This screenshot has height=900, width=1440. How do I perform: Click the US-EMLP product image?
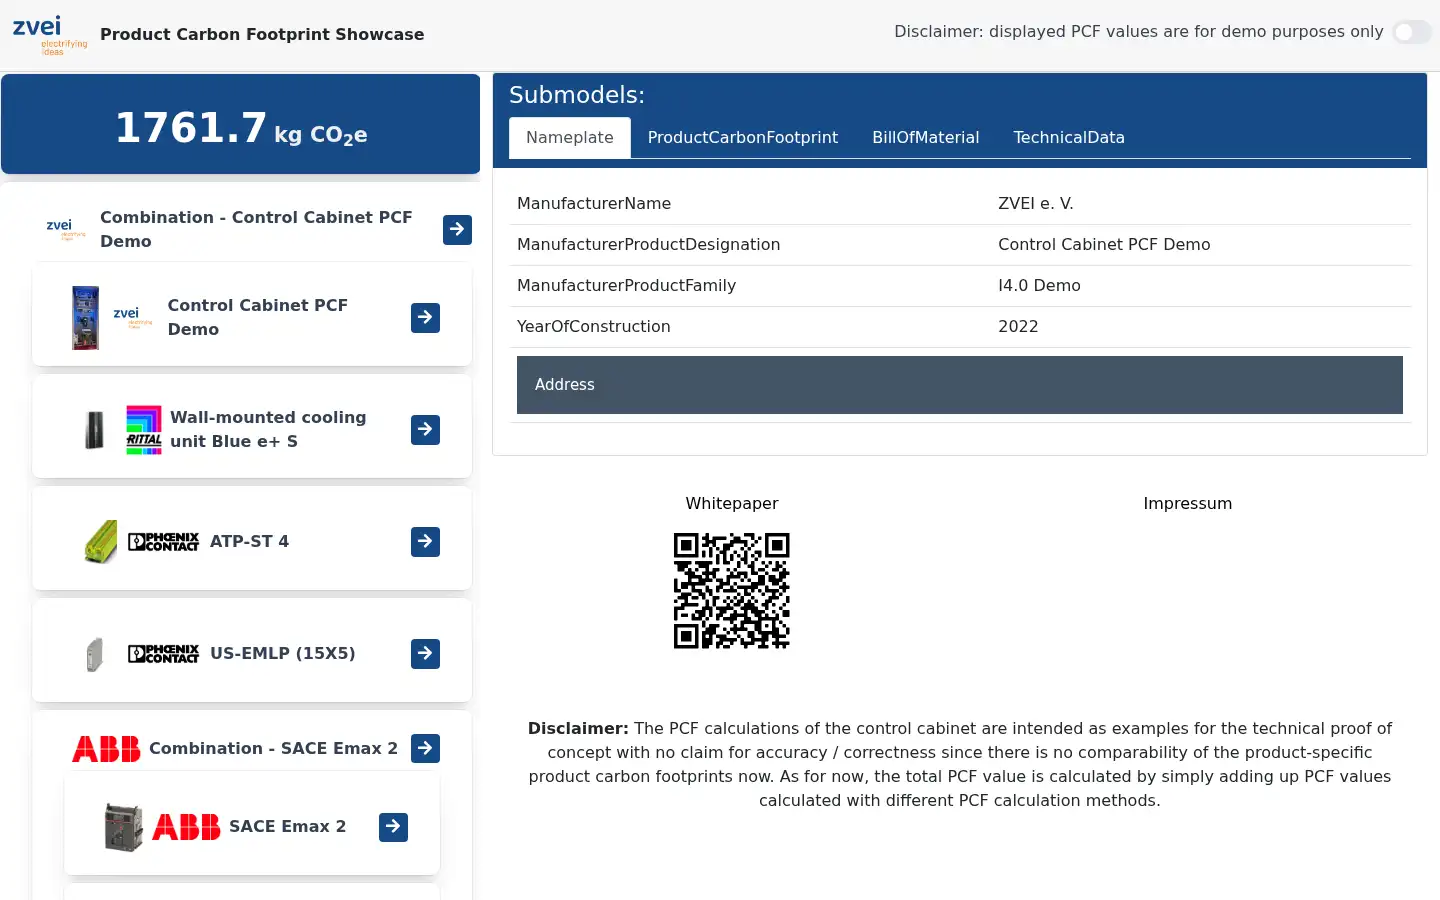95,654
